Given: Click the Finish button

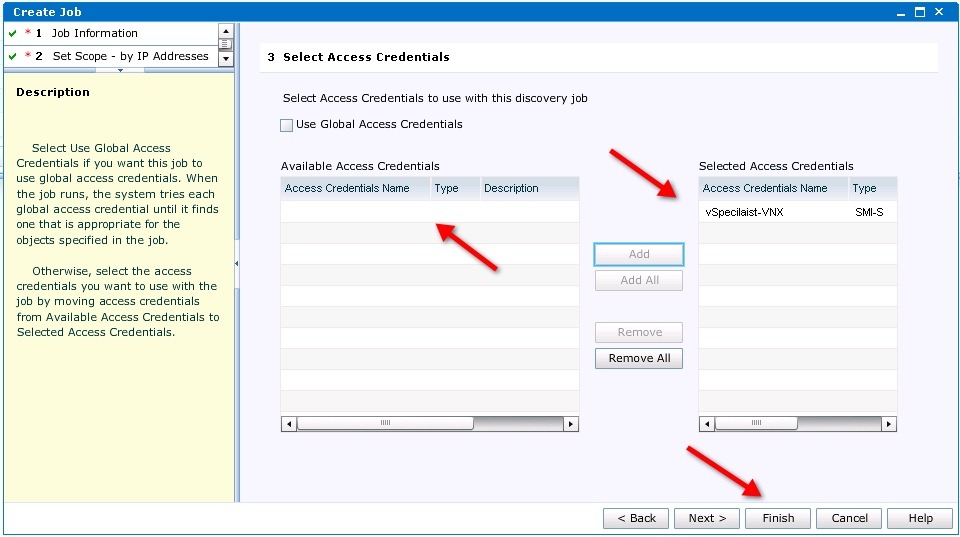Looking at the screenshot, I should pos(777,518).
